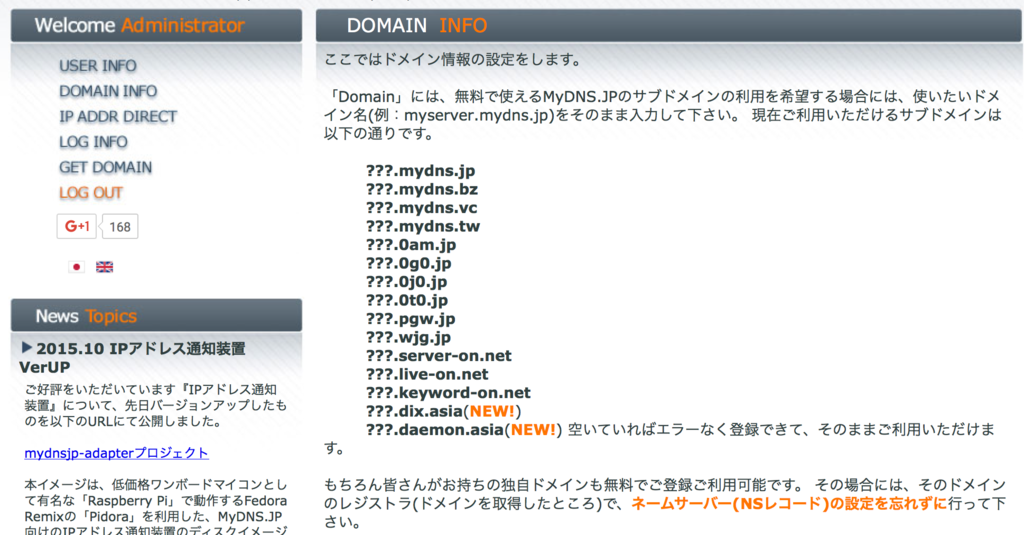Click the Google +1 button
Screen dimensions: 1024x535
click(76, 227)
